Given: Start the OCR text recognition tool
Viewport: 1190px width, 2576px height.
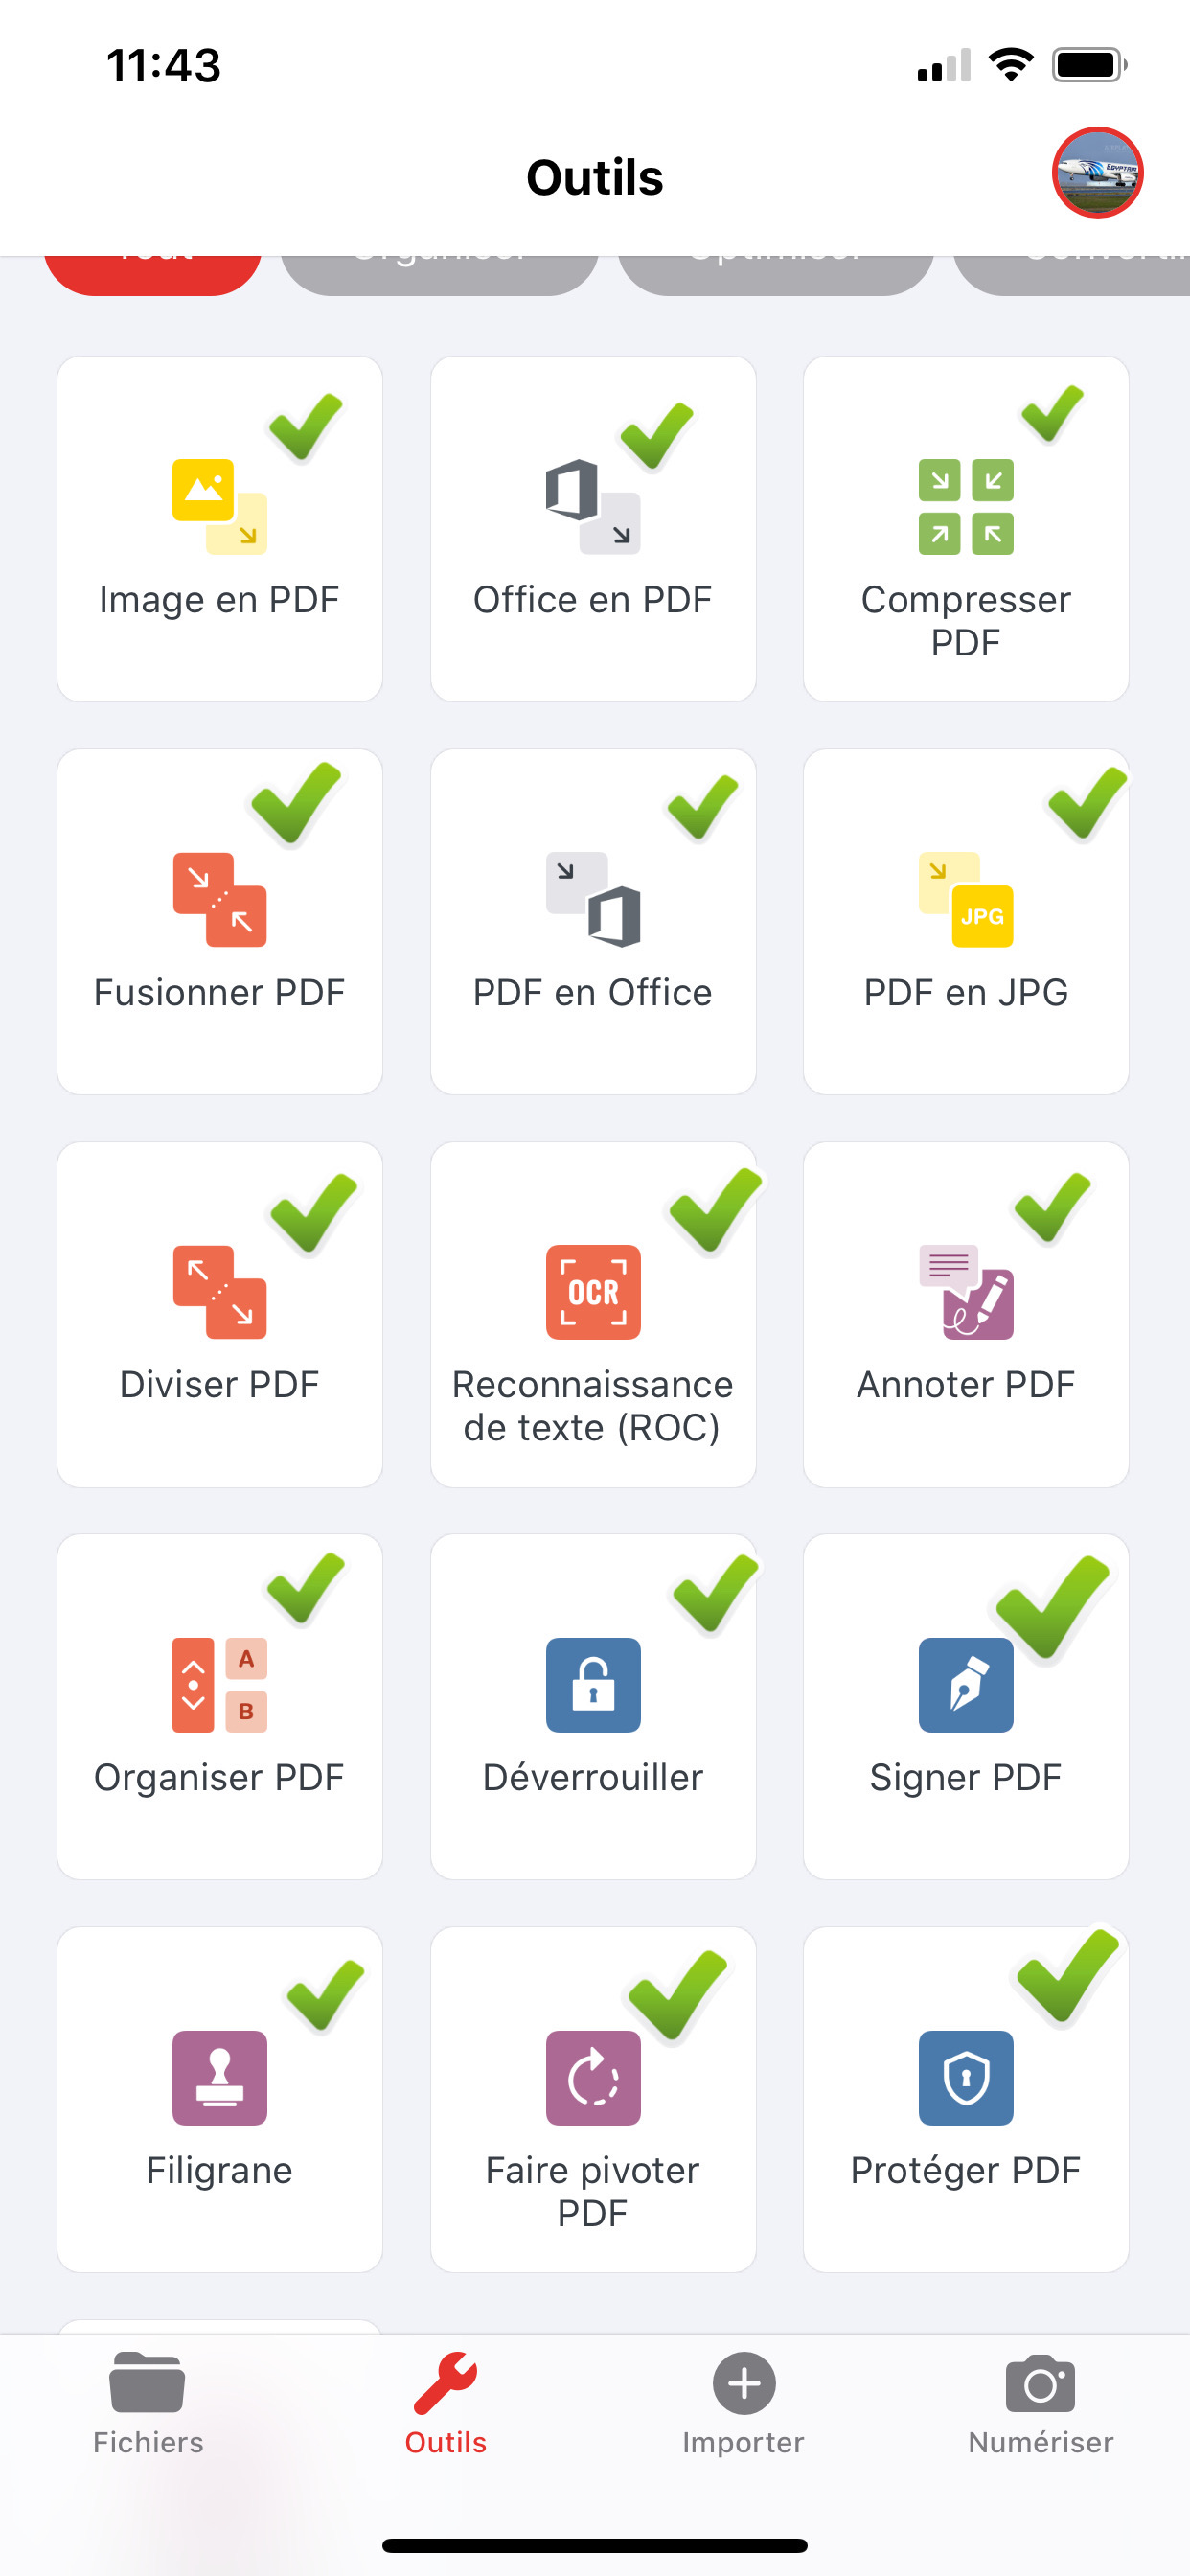Looking at the screenshot, I should click(x=592, y=1314).
